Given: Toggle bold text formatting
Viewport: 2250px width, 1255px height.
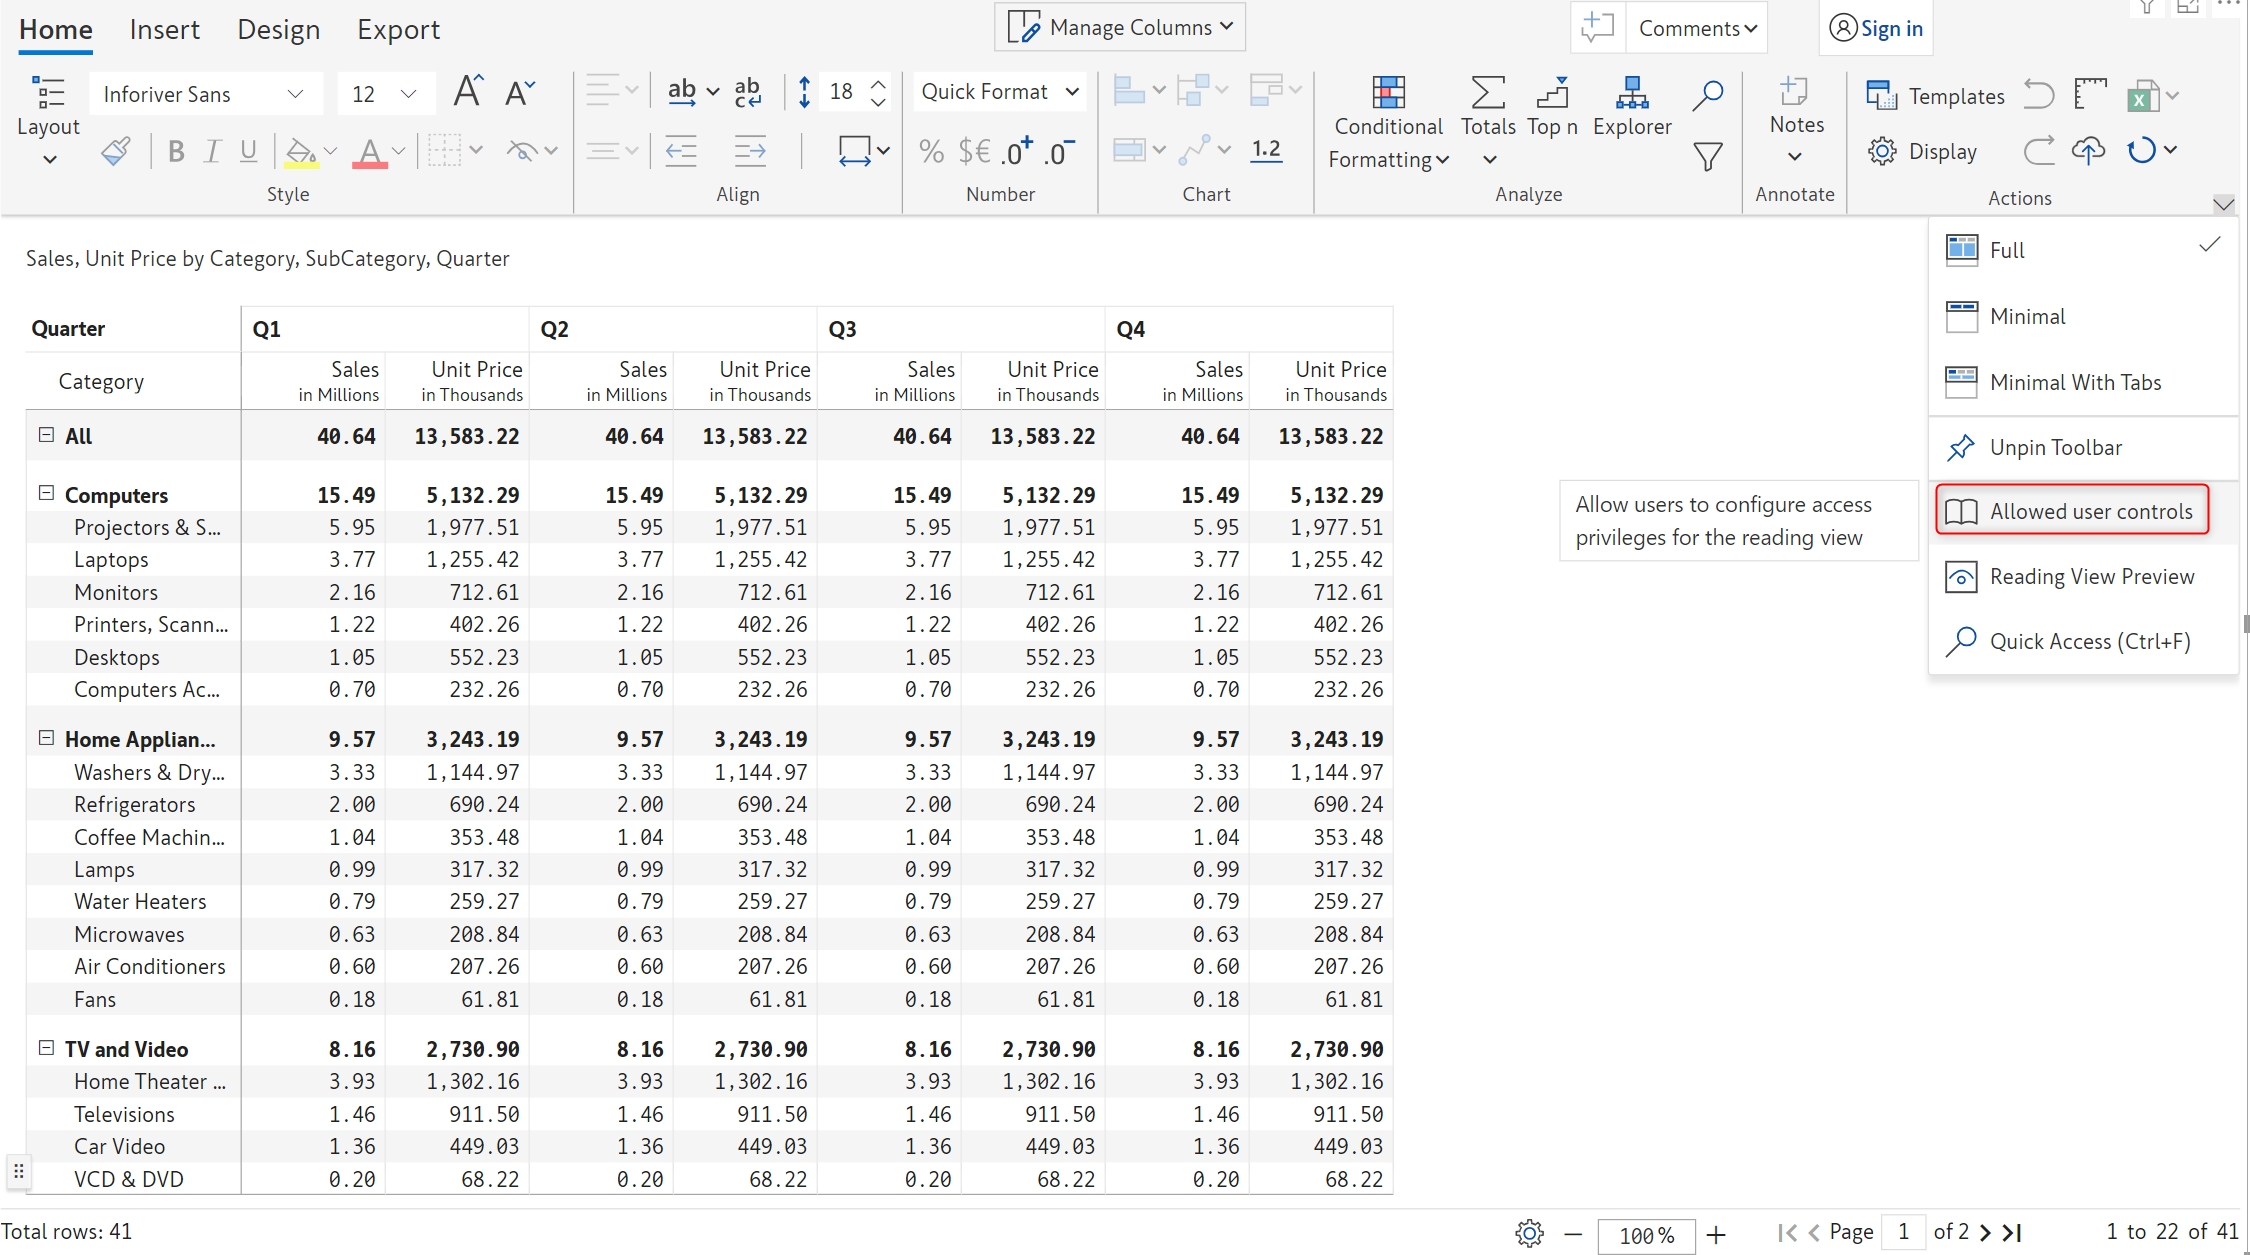Looking at the screenshot, I should 176,151.
